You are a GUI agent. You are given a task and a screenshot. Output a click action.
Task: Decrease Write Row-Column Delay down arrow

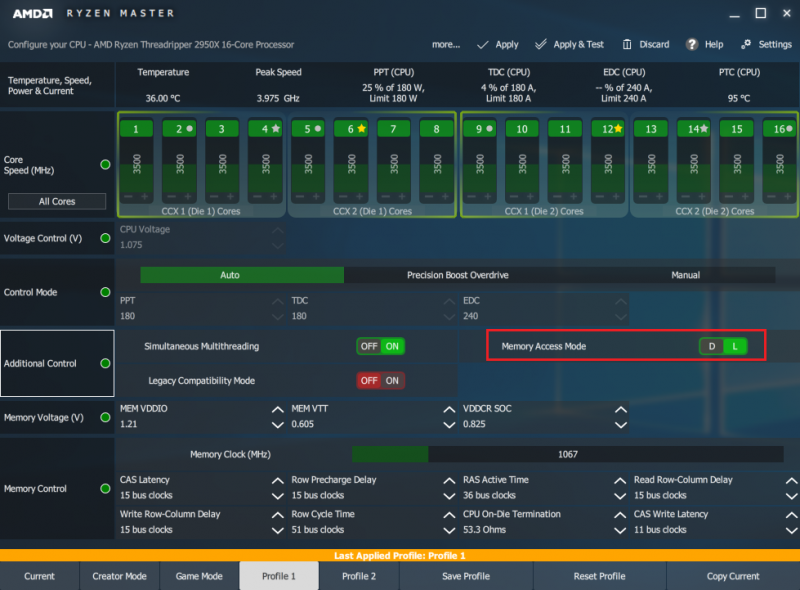coord(278,530)
